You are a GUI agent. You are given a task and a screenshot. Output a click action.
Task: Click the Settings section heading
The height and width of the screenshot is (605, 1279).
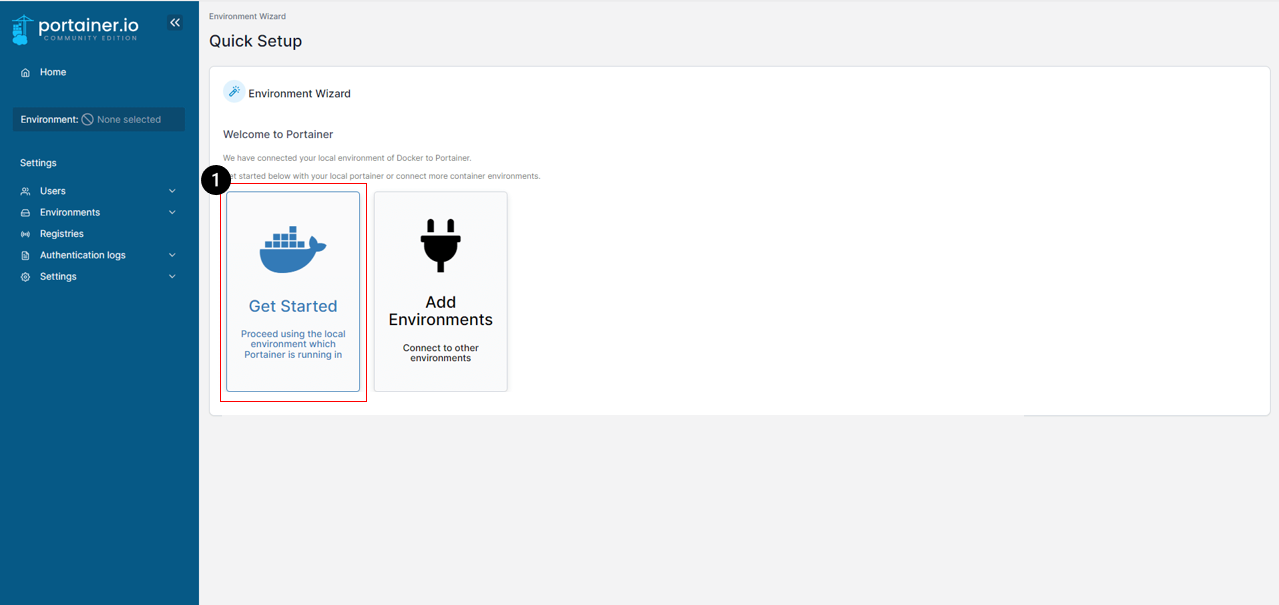(x=38, y=163)
